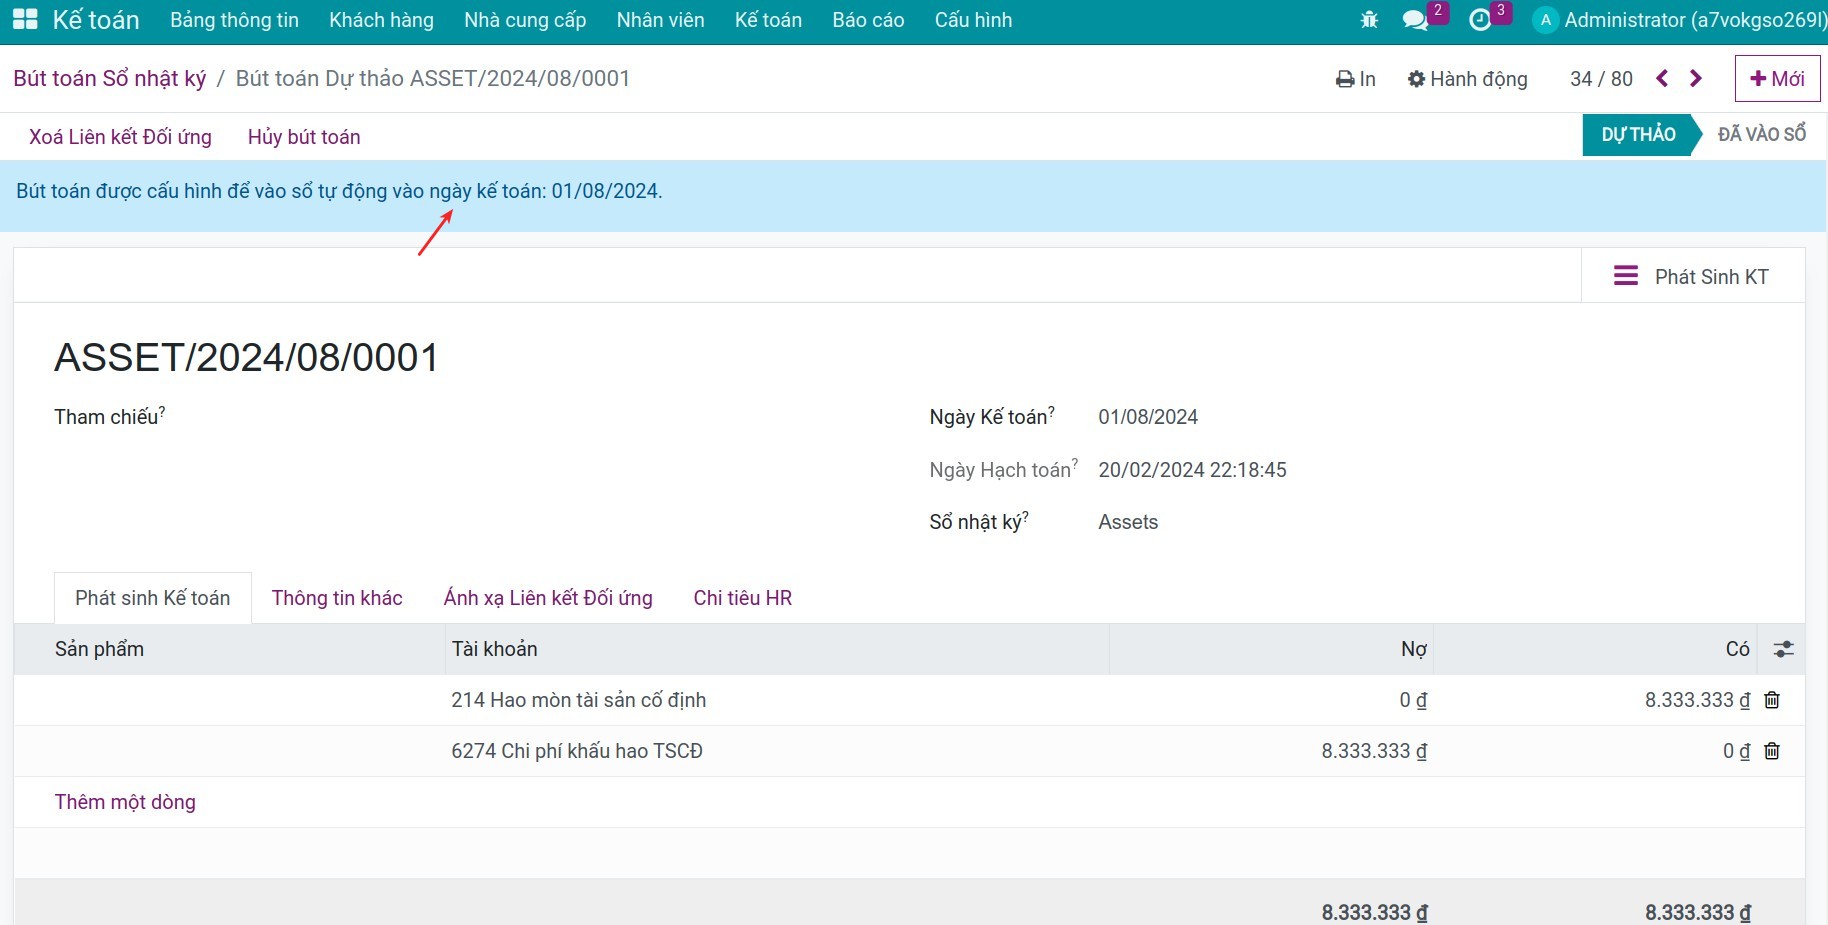
Task: Click Xoá Liên kết Đối ứng button
Action: pos(120,137)
